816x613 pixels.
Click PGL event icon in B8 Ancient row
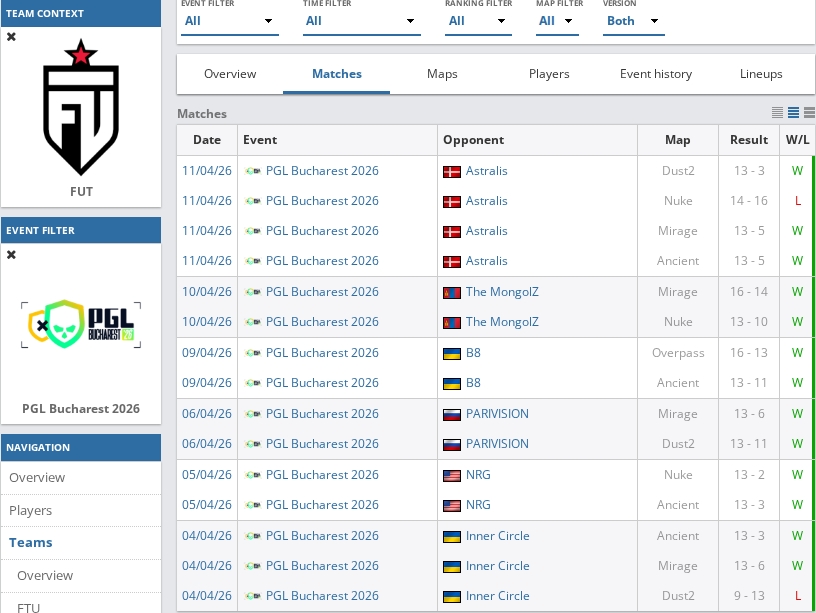(253, 383)
